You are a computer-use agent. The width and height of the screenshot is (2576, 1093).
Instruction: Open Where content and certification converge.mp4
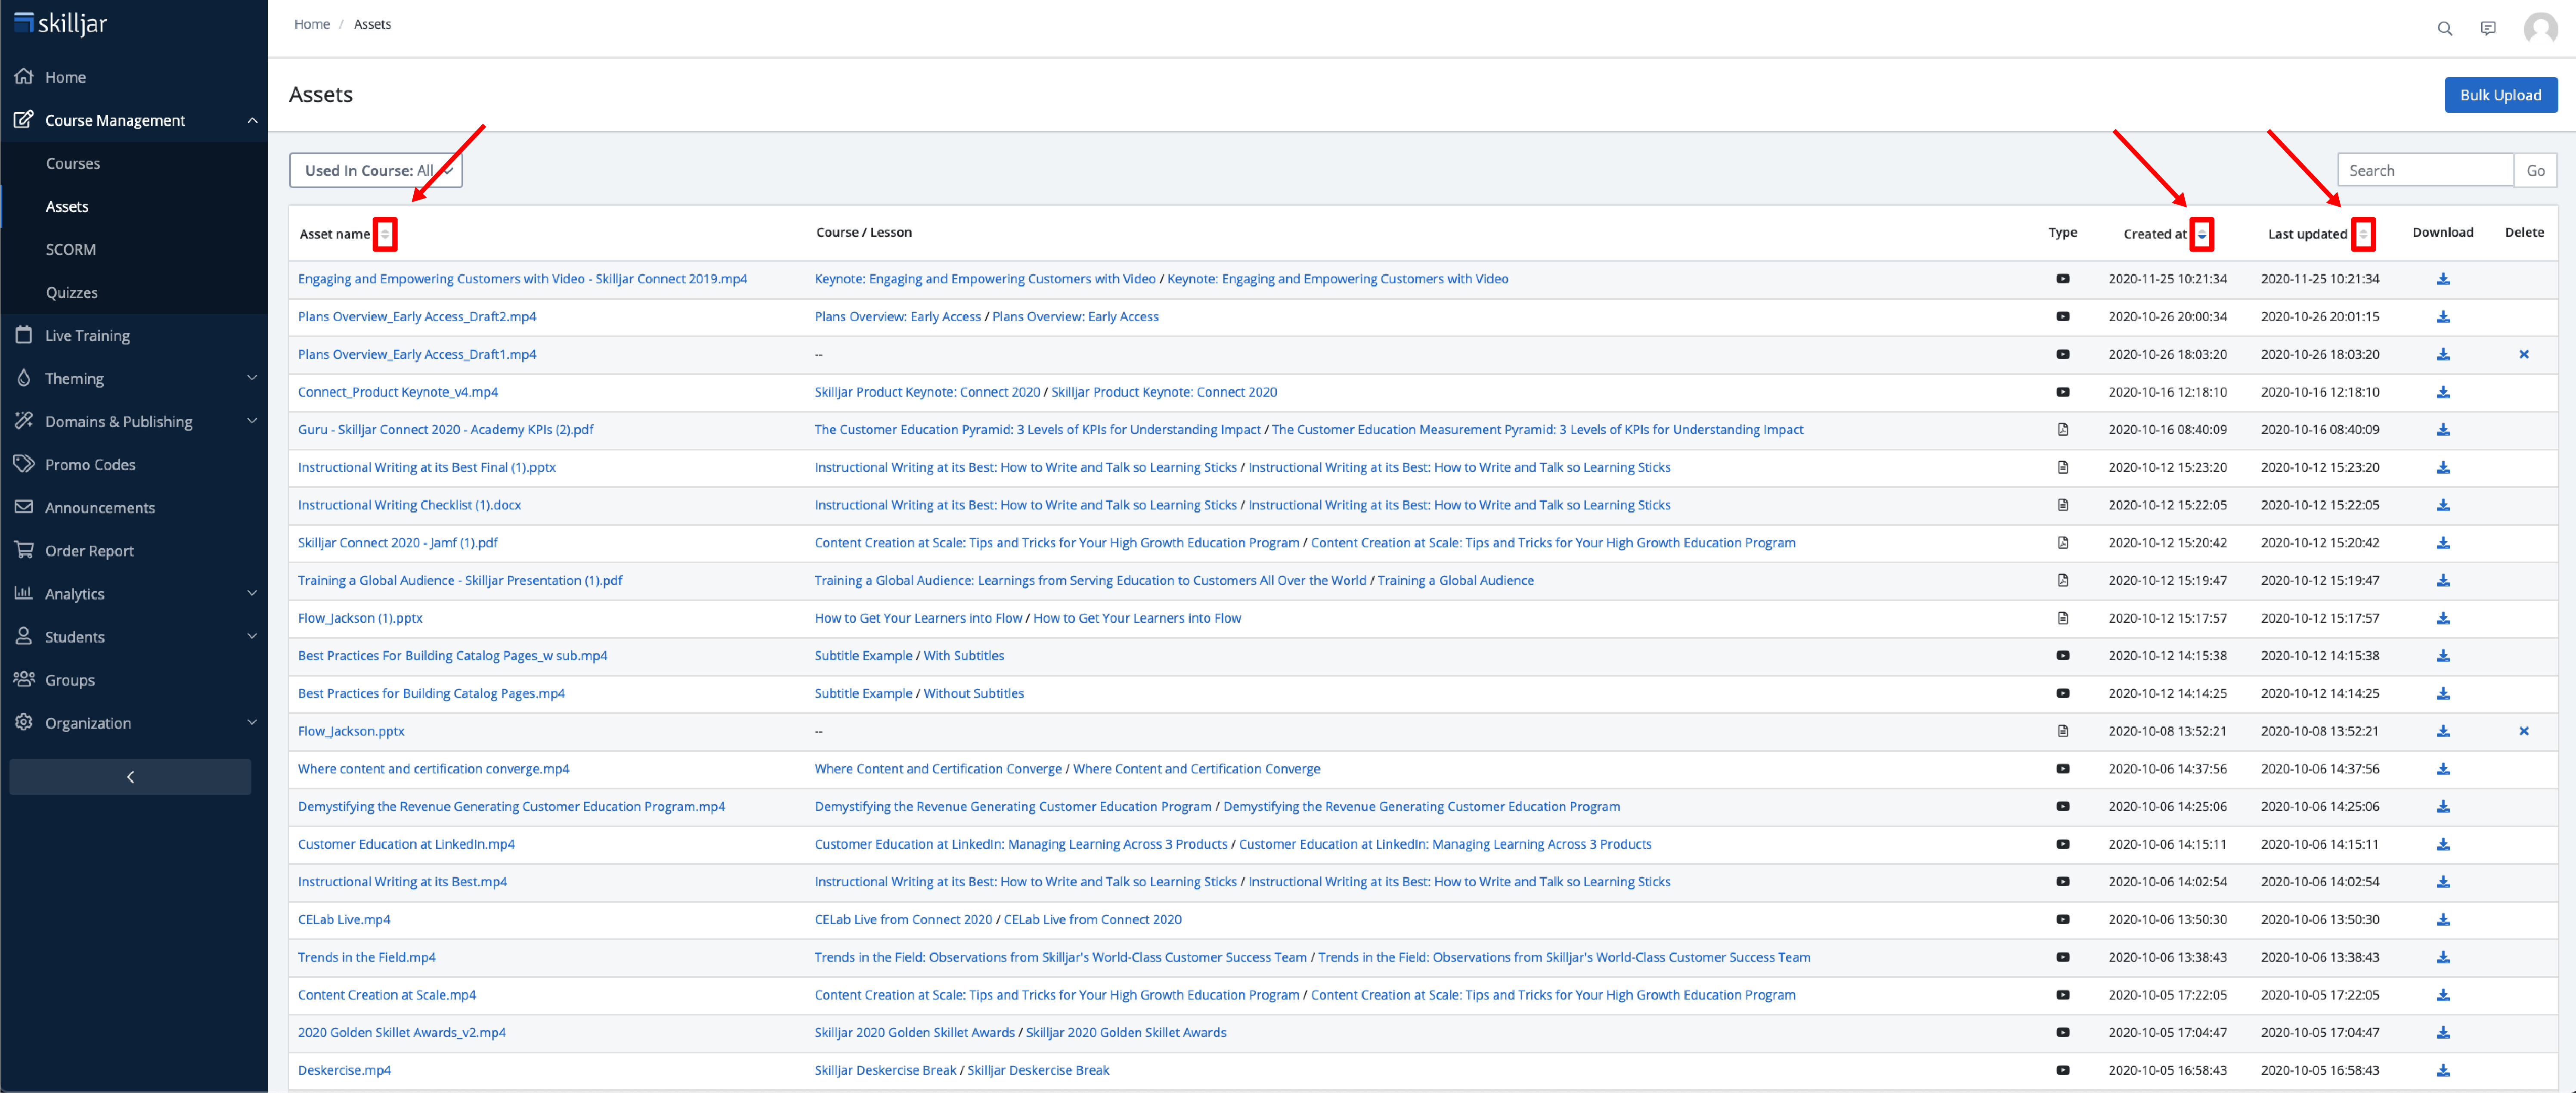pos(434,769)
